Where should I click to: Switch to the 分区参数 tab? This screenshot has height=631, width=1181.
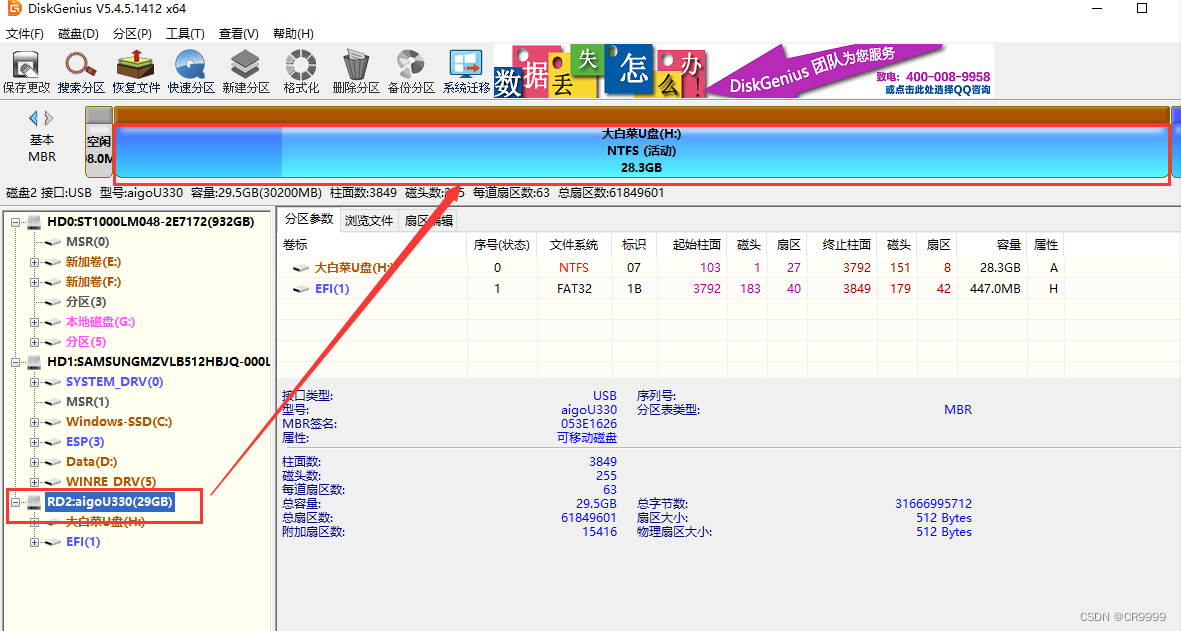[309, 219]
